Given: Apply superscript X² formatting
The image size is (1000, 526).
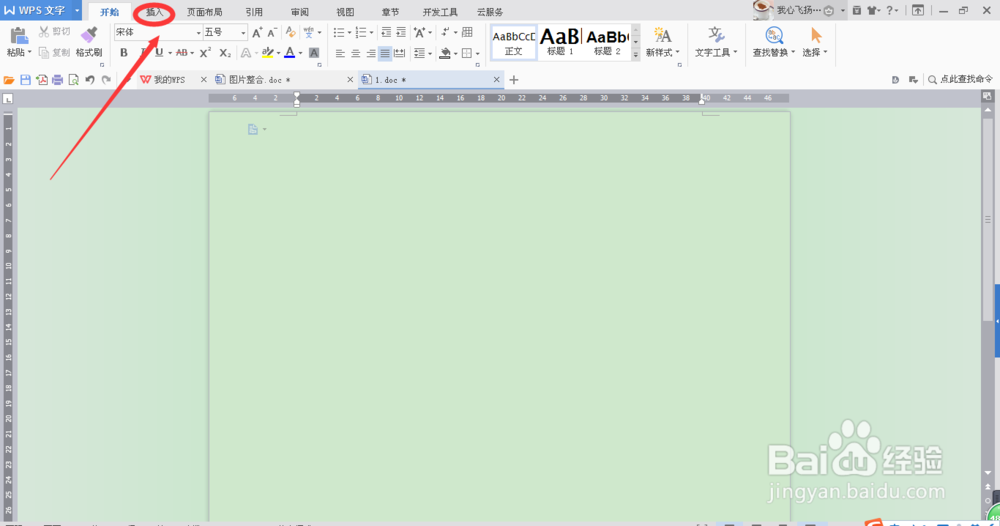Looking at the screenshot, I should click(205, 53).
